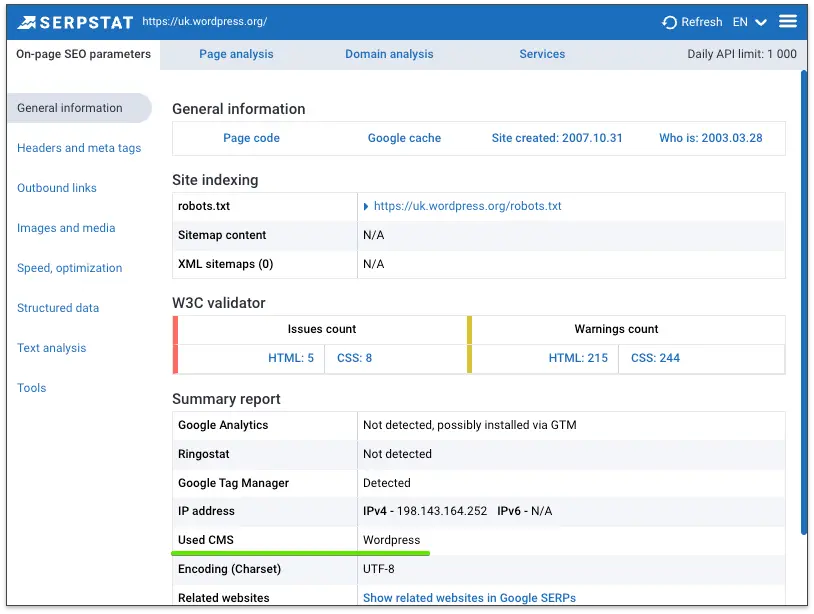Click the Issues count header

[x=322, y=329]
